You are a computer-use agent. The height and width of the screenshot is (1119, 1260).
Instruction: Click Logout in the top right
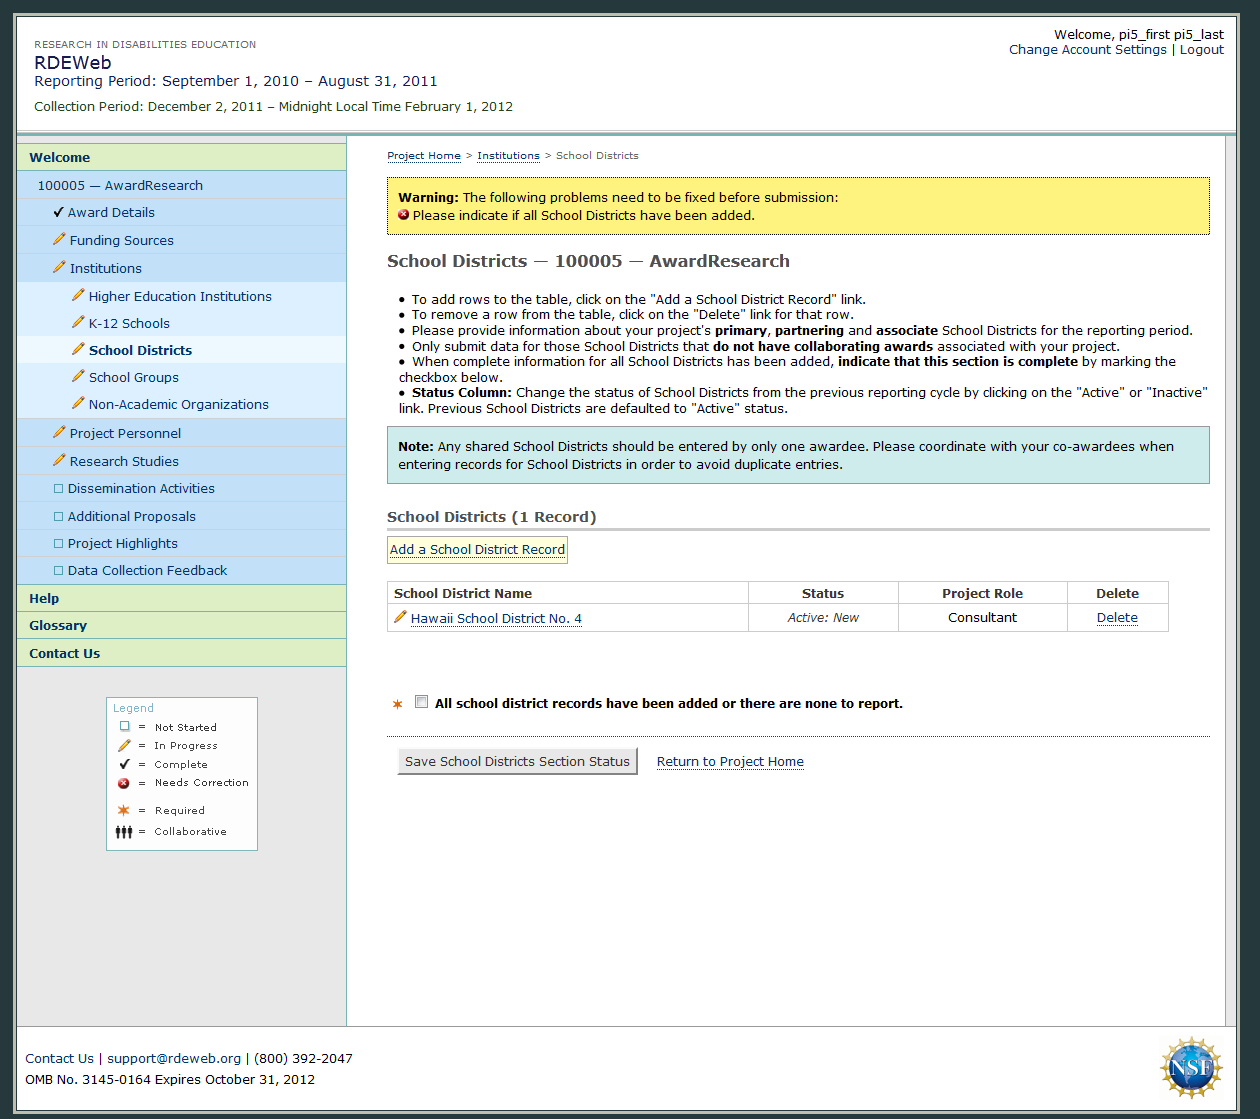[1201, 50]
